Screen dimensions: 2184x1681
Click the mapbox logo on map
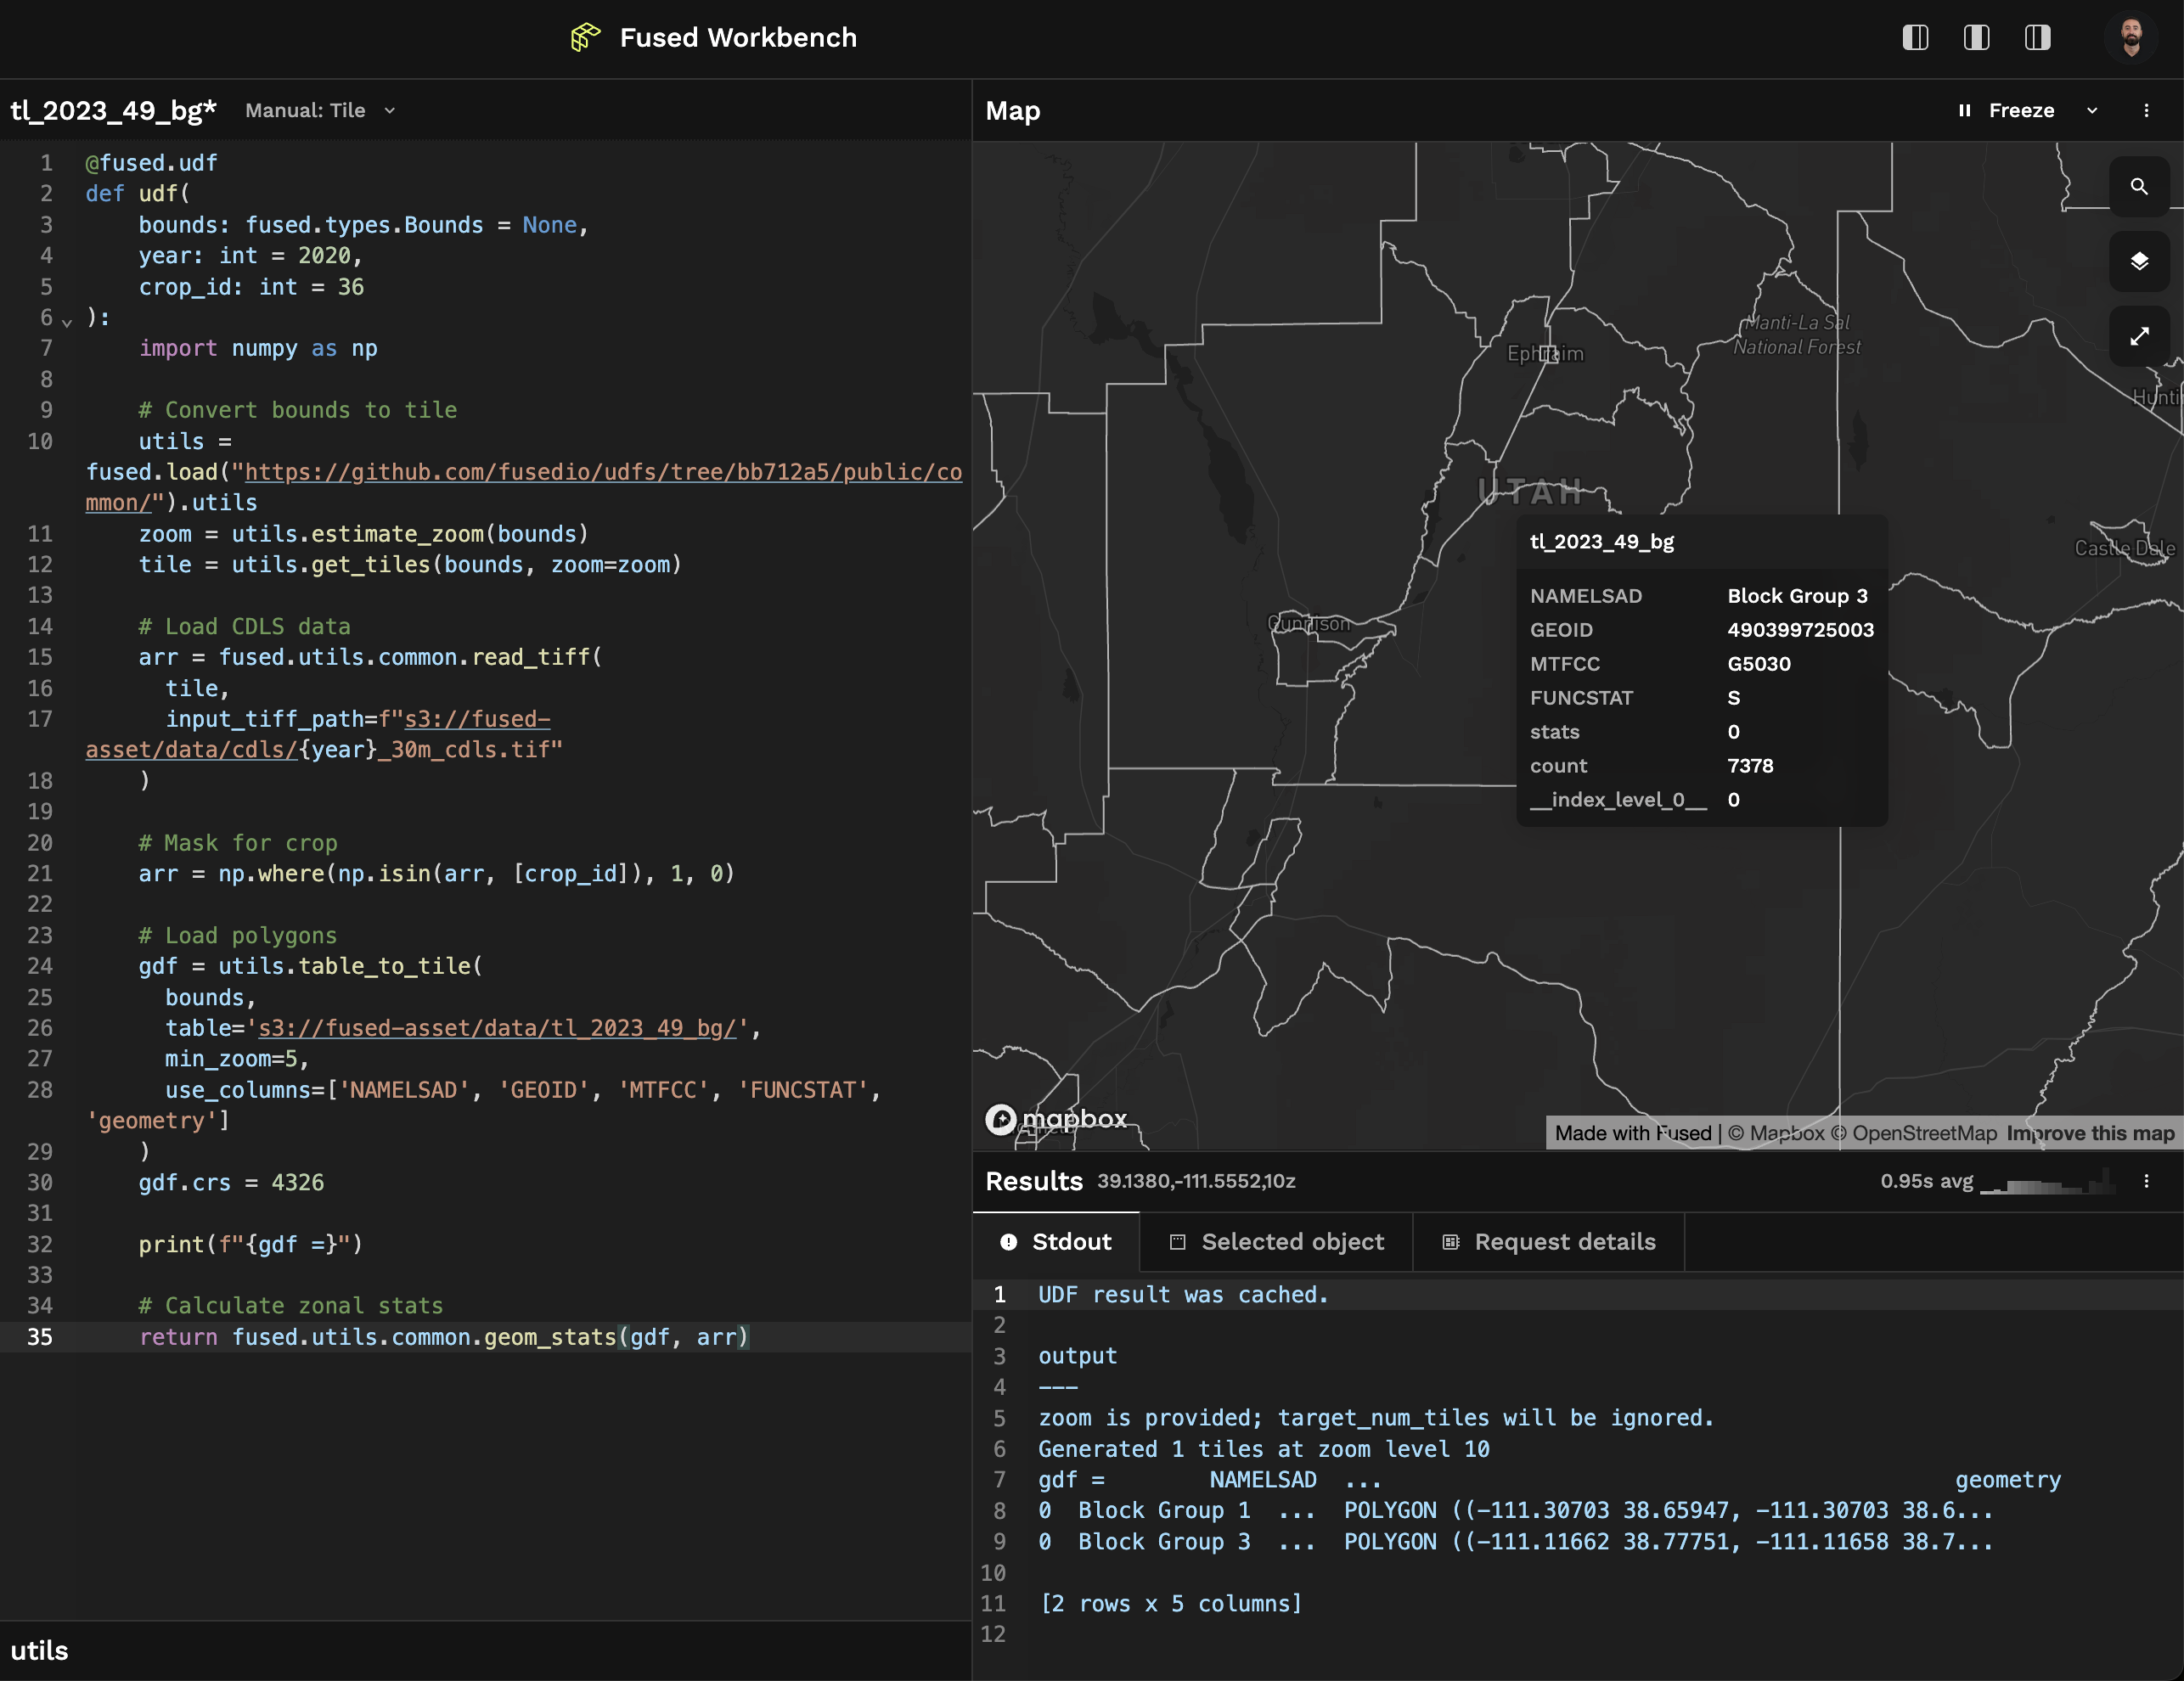pos(1056,1119)
